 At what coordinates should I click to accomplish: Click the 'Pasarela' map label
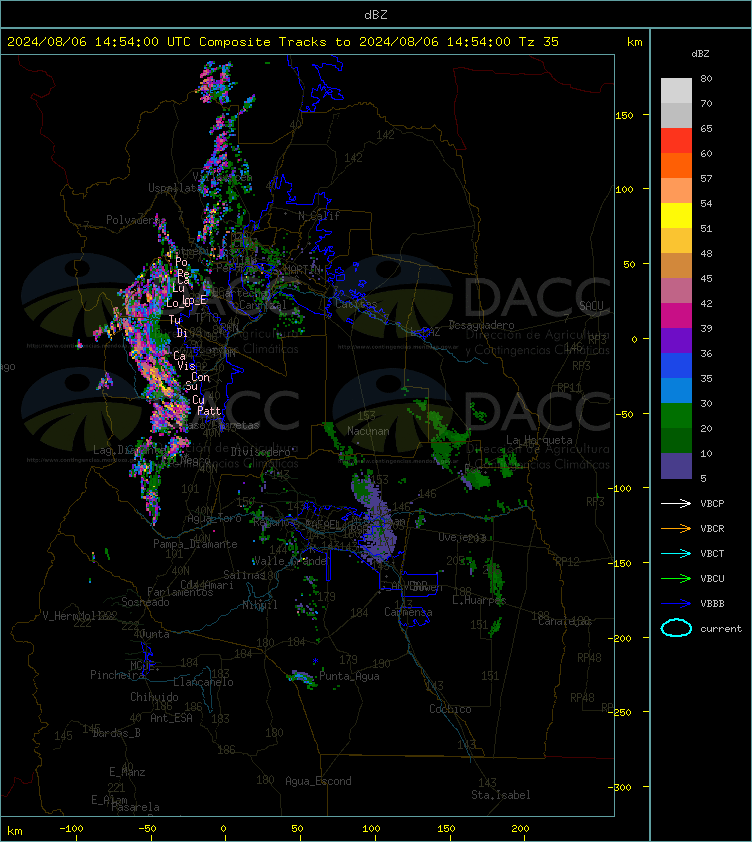[x=135, y=807]
